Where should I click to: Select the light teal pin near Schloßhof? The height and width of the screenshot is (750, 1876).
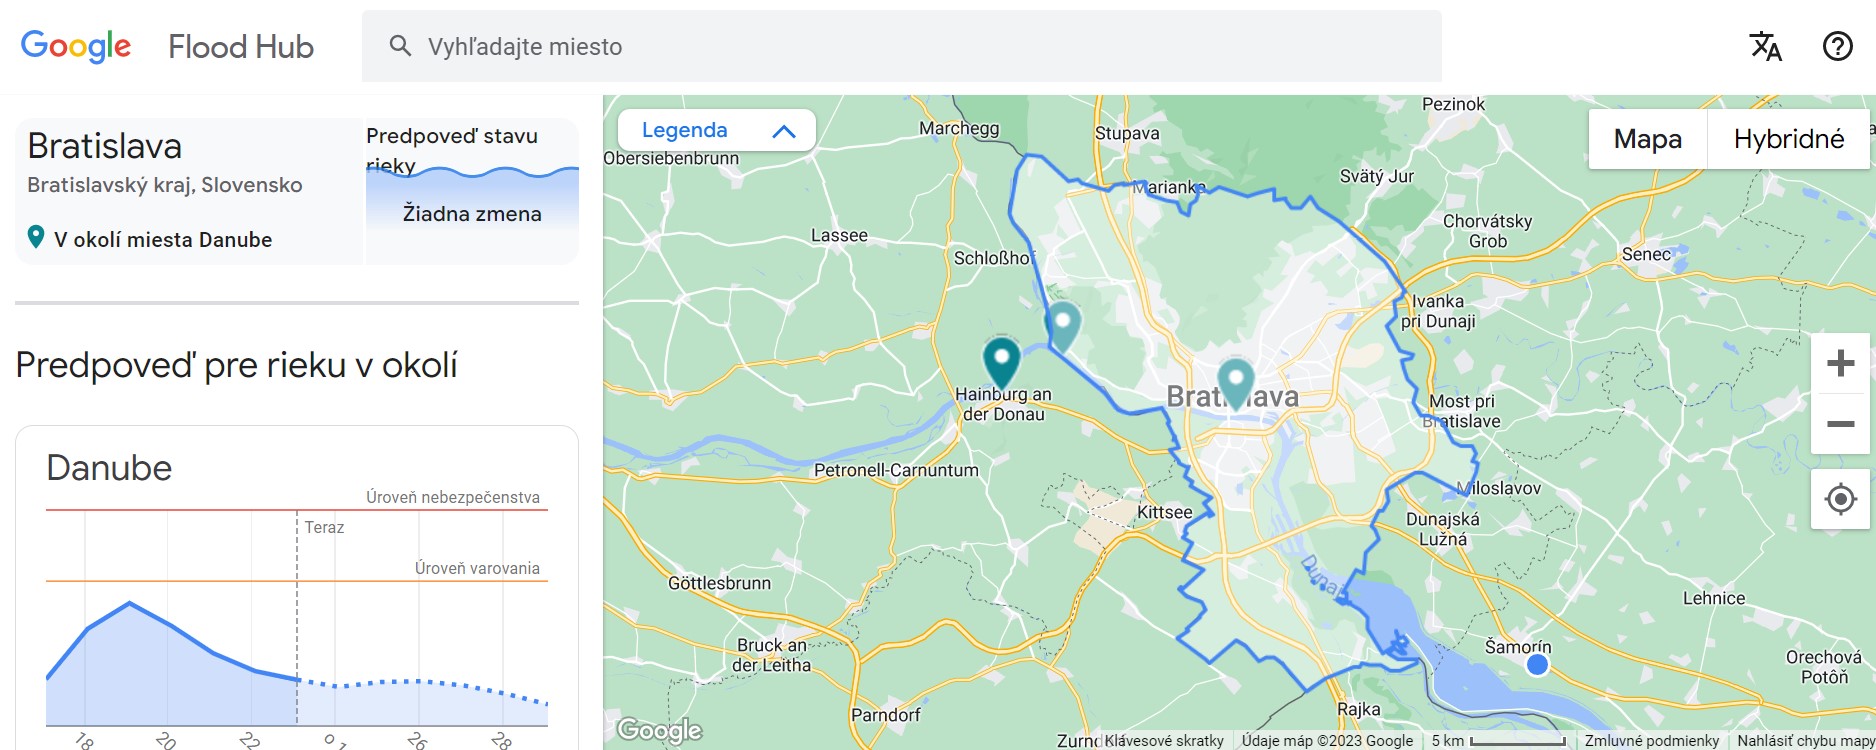1063,326
